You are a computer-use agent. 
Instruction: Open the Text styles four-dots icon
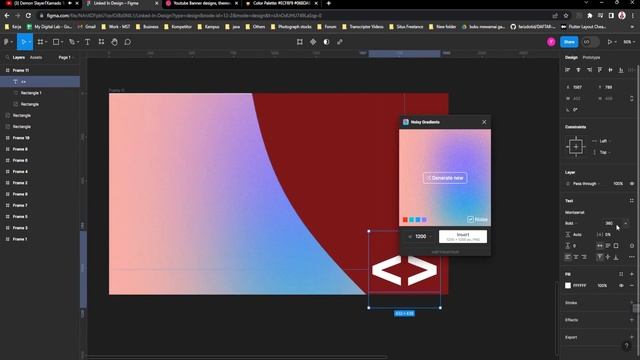click(x=632, y=201)
